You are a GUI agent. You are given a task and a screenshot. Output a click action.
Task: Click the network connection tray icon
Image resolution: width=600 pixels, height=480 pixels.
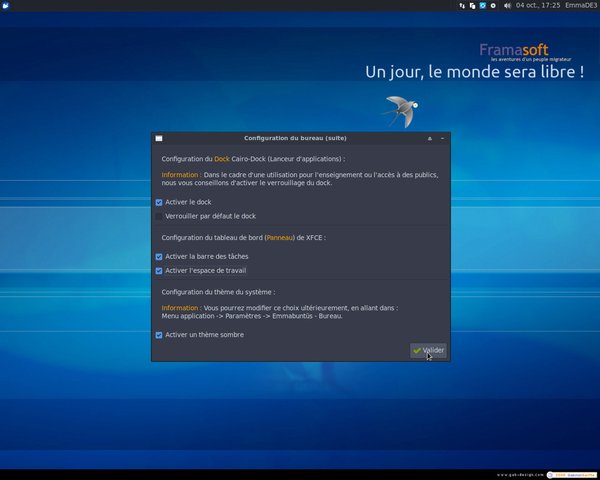462,6
